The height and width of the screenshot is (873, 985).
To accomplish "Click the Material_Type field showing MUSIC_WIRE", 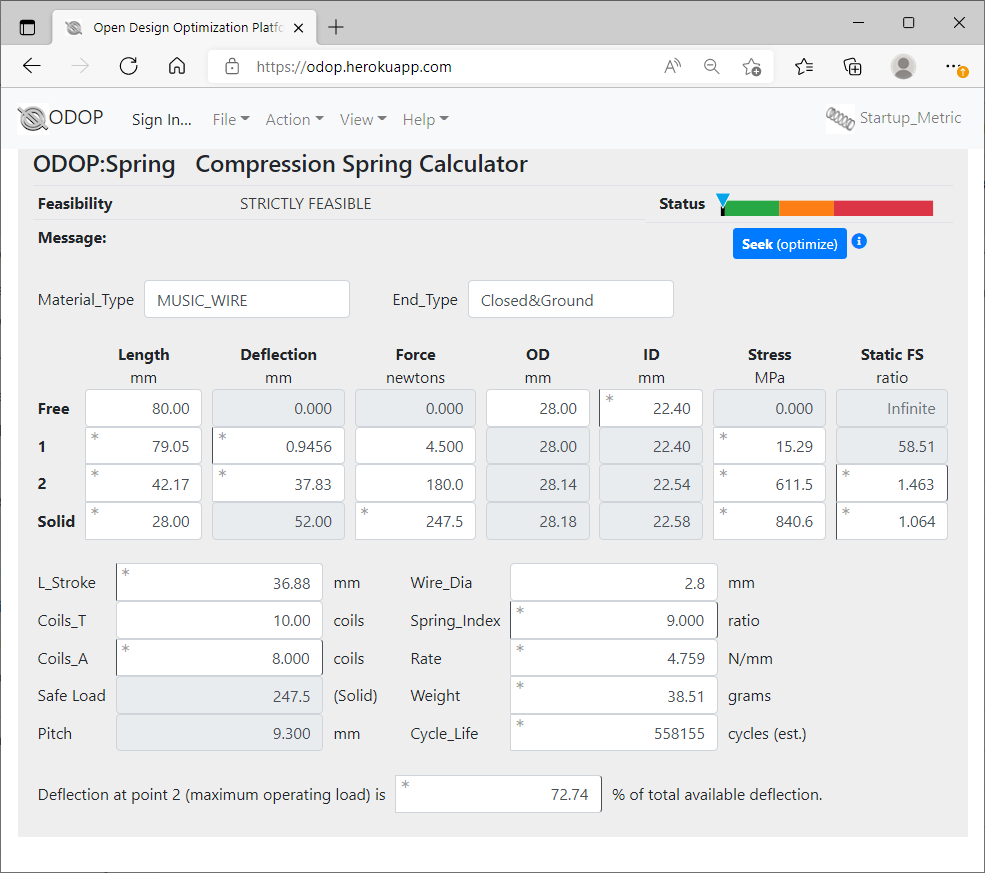I will 246,299.
